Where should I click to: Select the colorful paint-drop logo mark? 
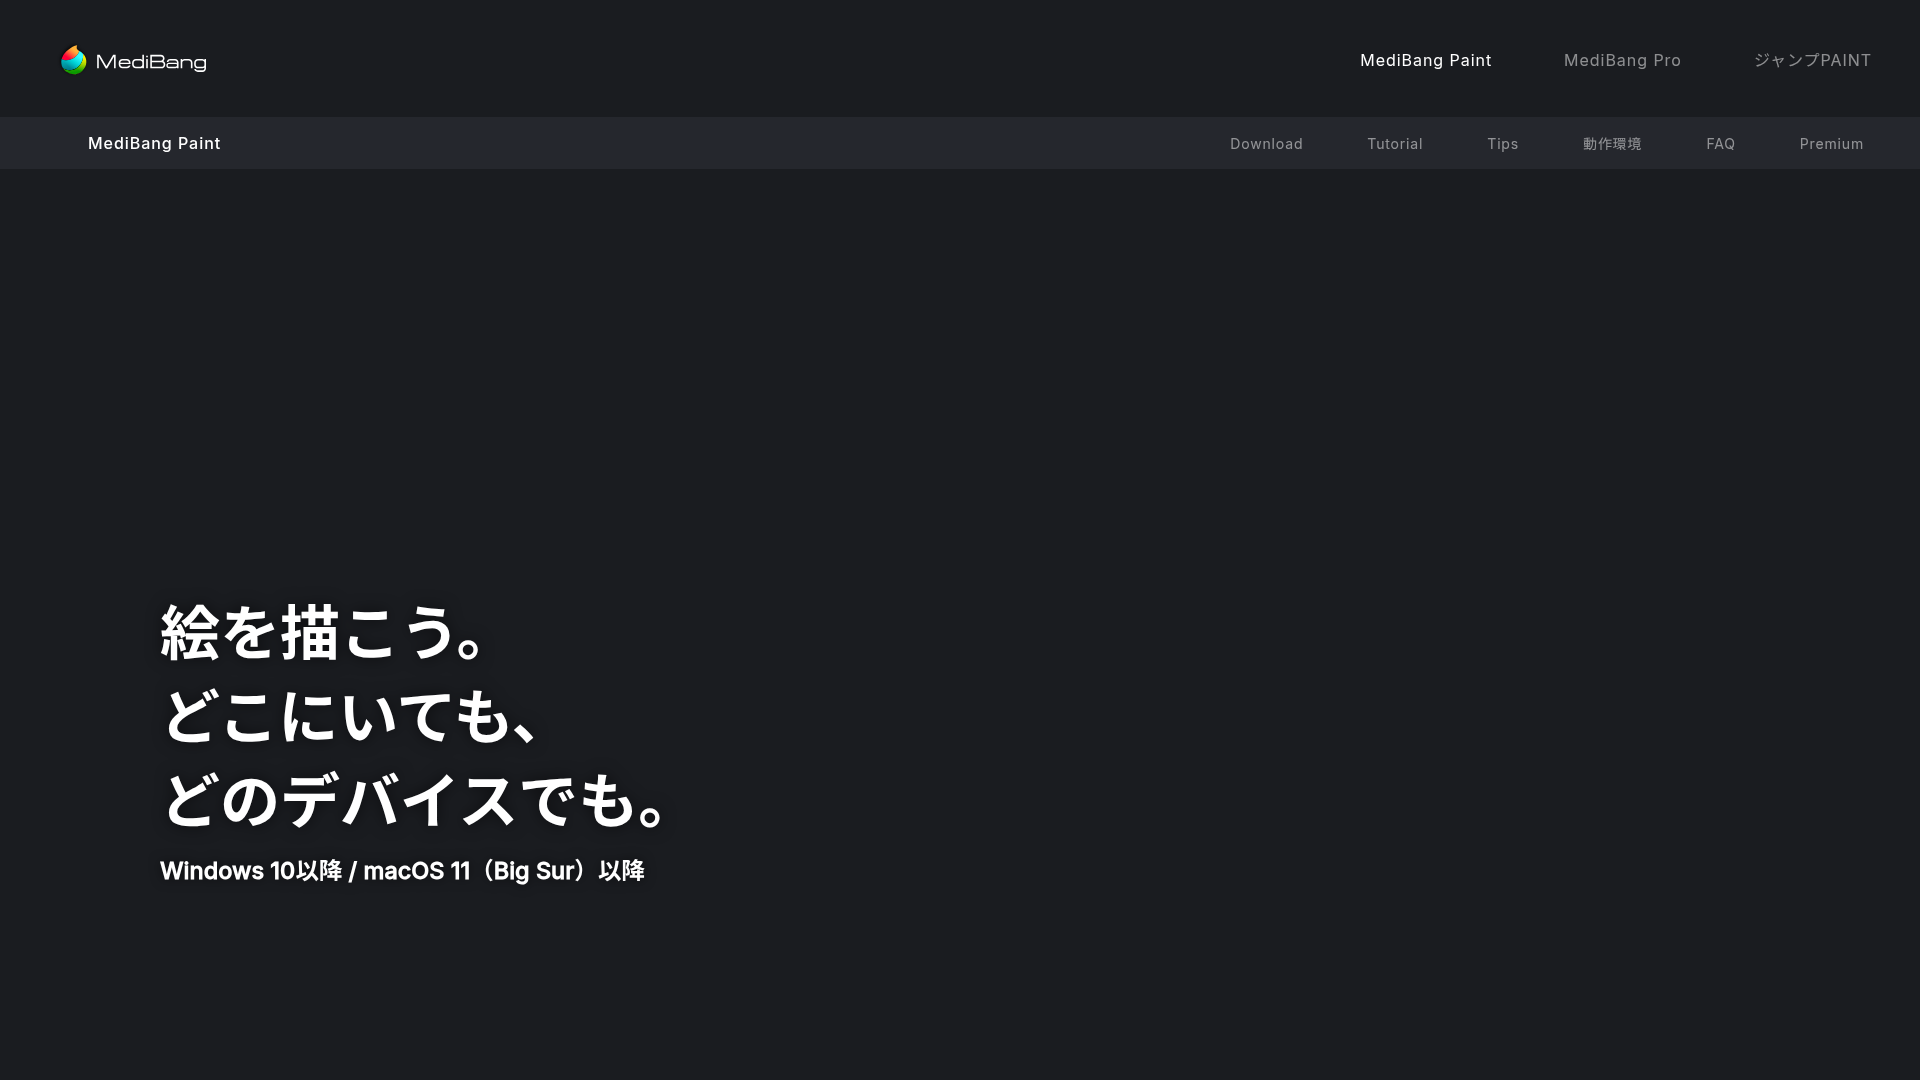coord(74,59)
